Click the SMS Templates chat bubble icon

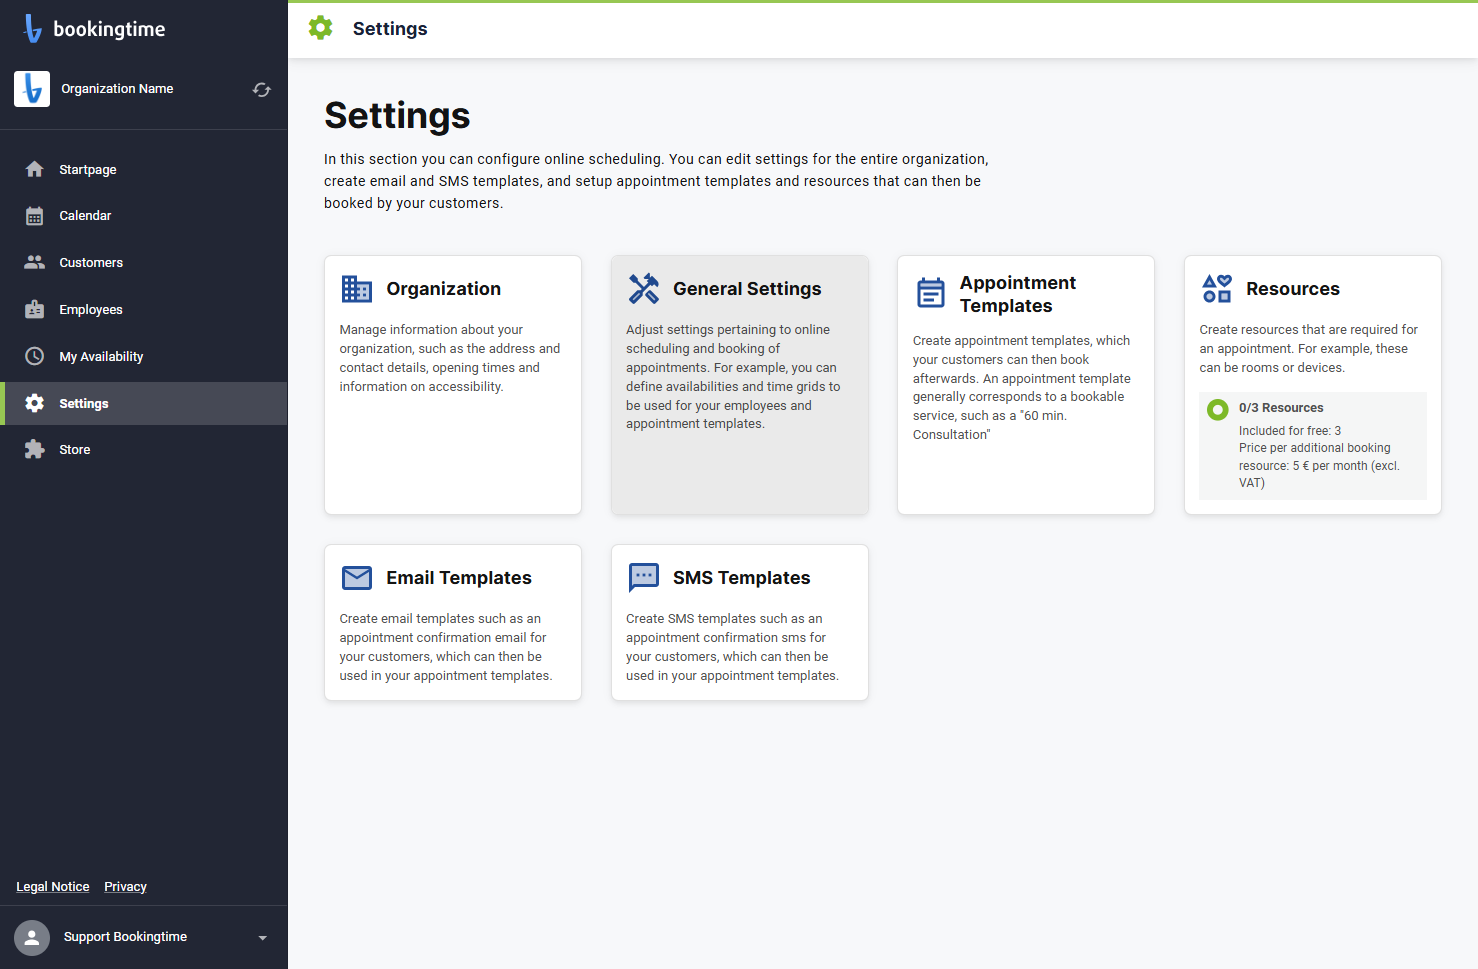pyautogui.click(x=644, y=578)
